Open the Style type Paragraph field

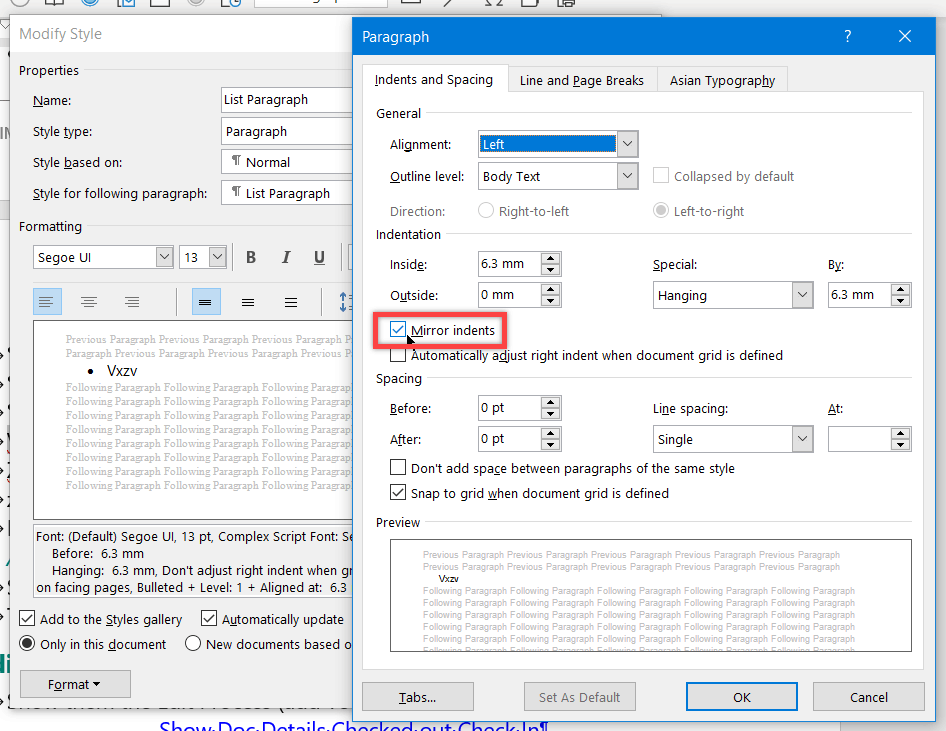pos(287,131)
